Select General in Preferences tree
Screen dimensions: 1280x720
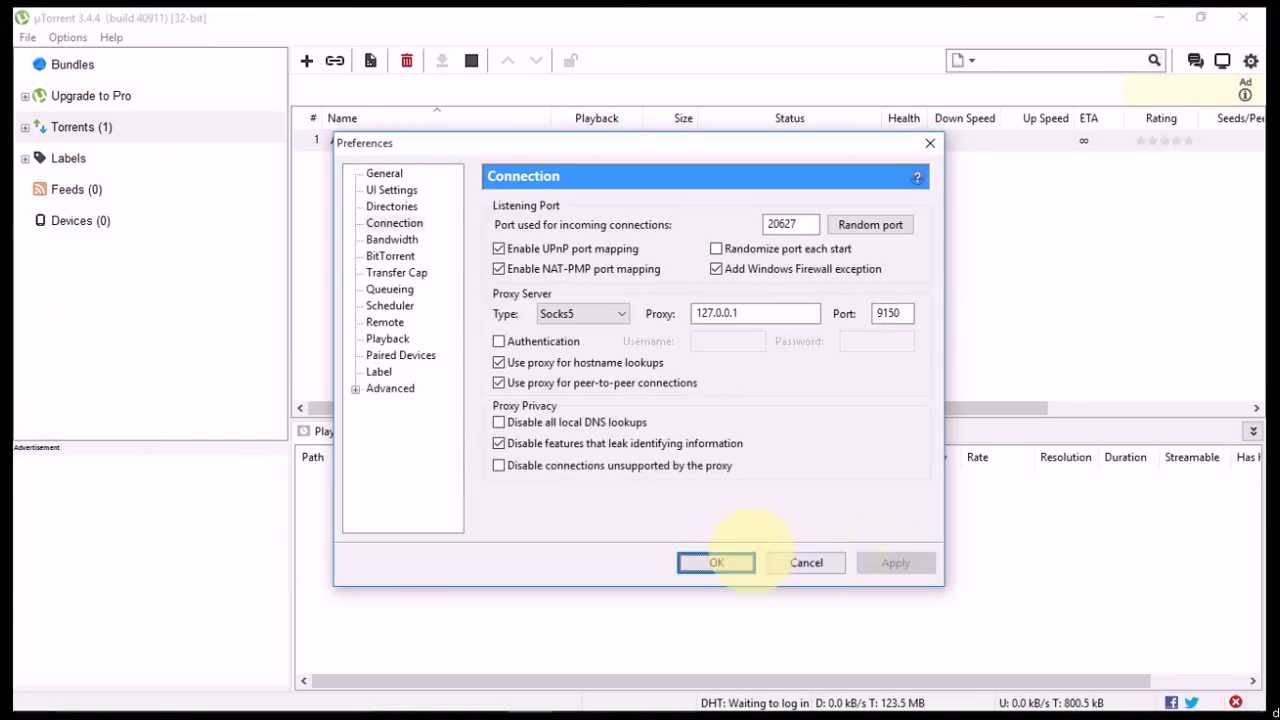point(384,173)
